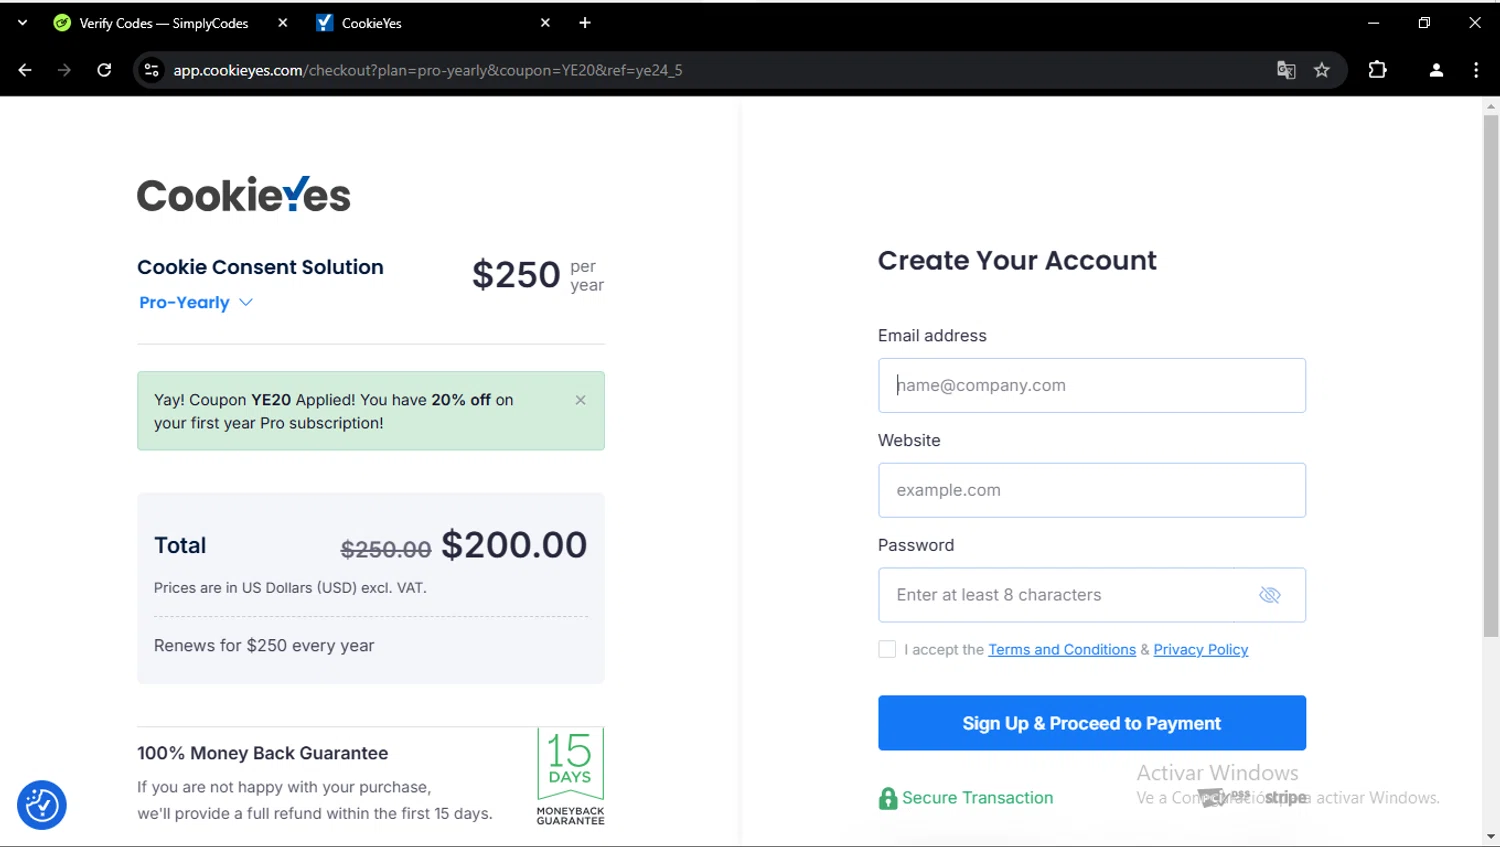The height and width of the screenshot is (847, 1500).
Task: Reload the CookieYes checkout page
Action: 104,70
